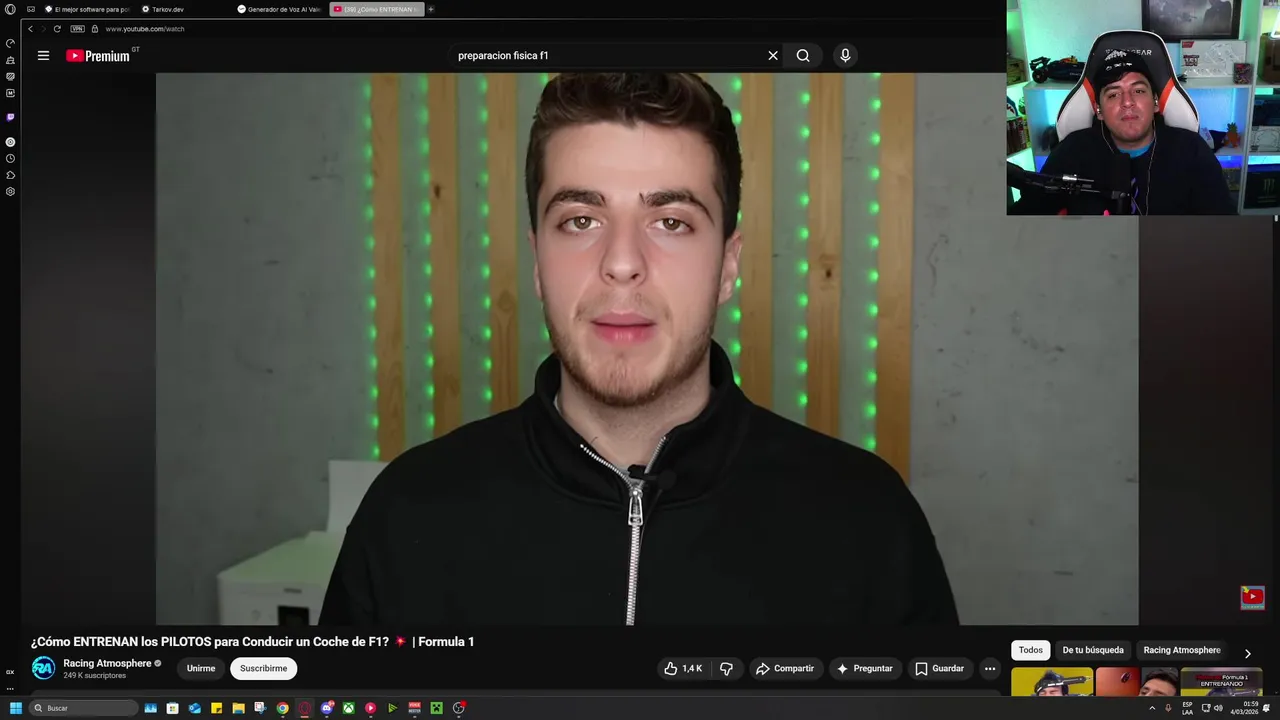Click the video player to pause
This screenshot has height=720, width=1280.
click(647, 348)
